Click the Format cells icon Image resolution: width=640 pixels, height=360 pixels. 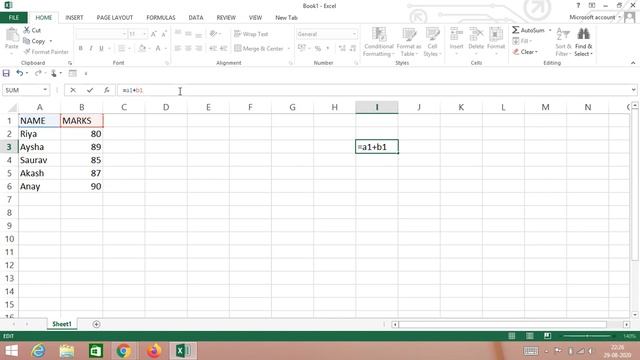[496, 34]
